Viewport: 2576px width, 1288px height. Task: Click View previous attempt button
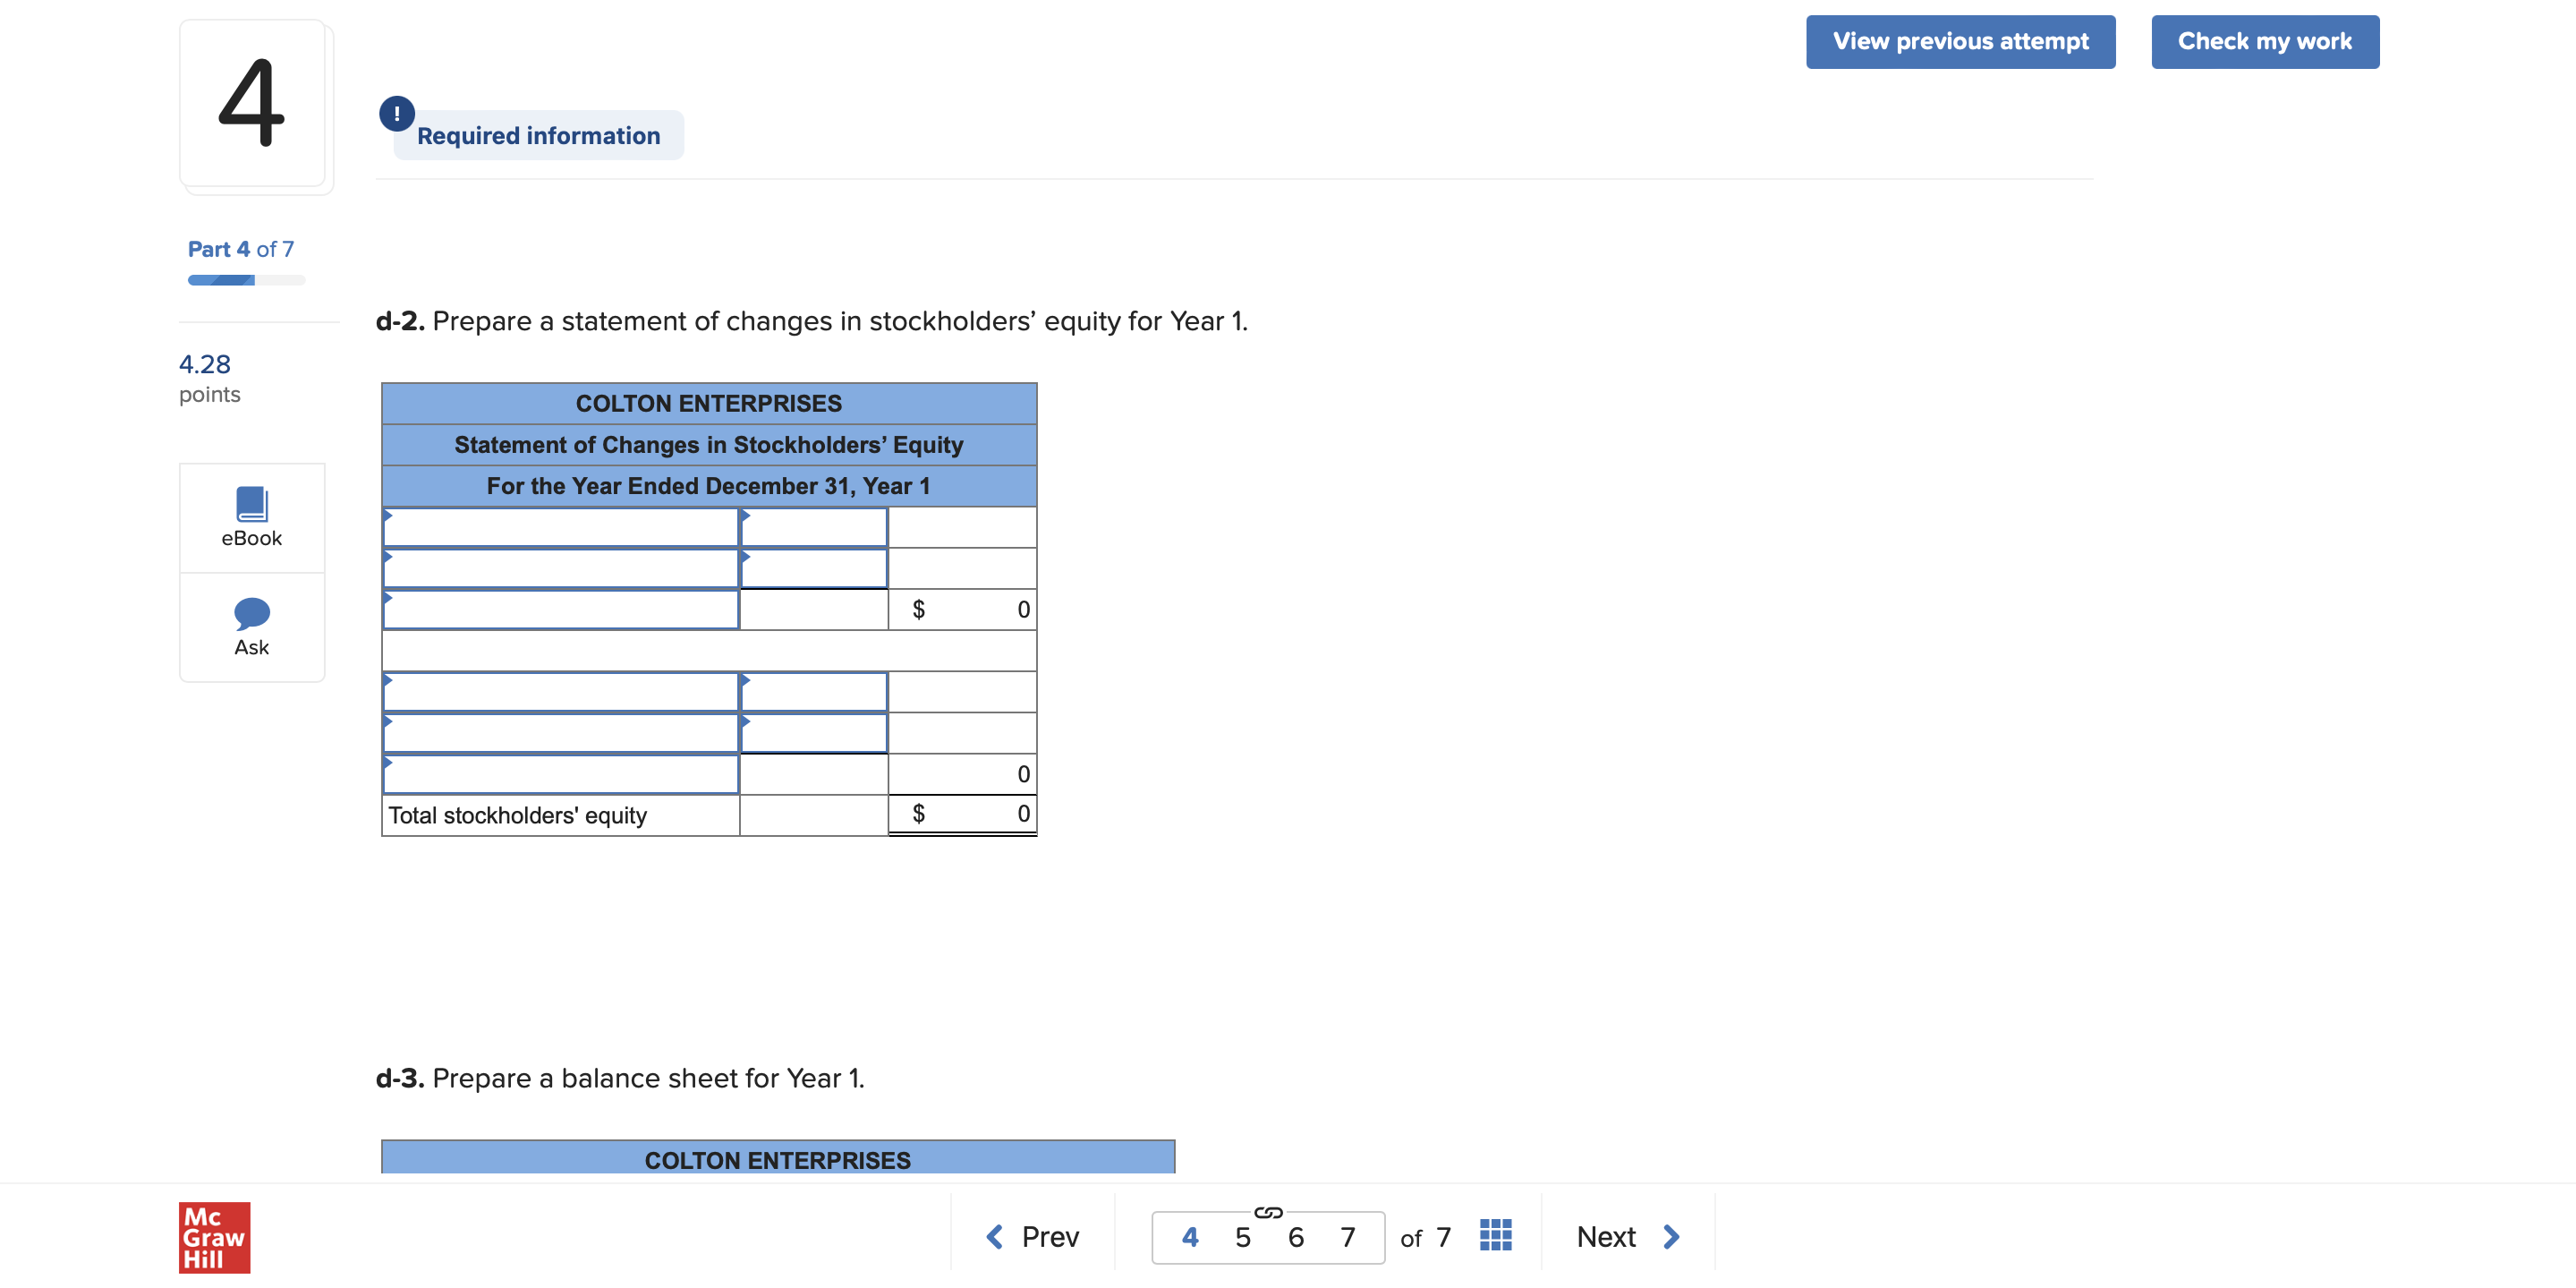1959,41
